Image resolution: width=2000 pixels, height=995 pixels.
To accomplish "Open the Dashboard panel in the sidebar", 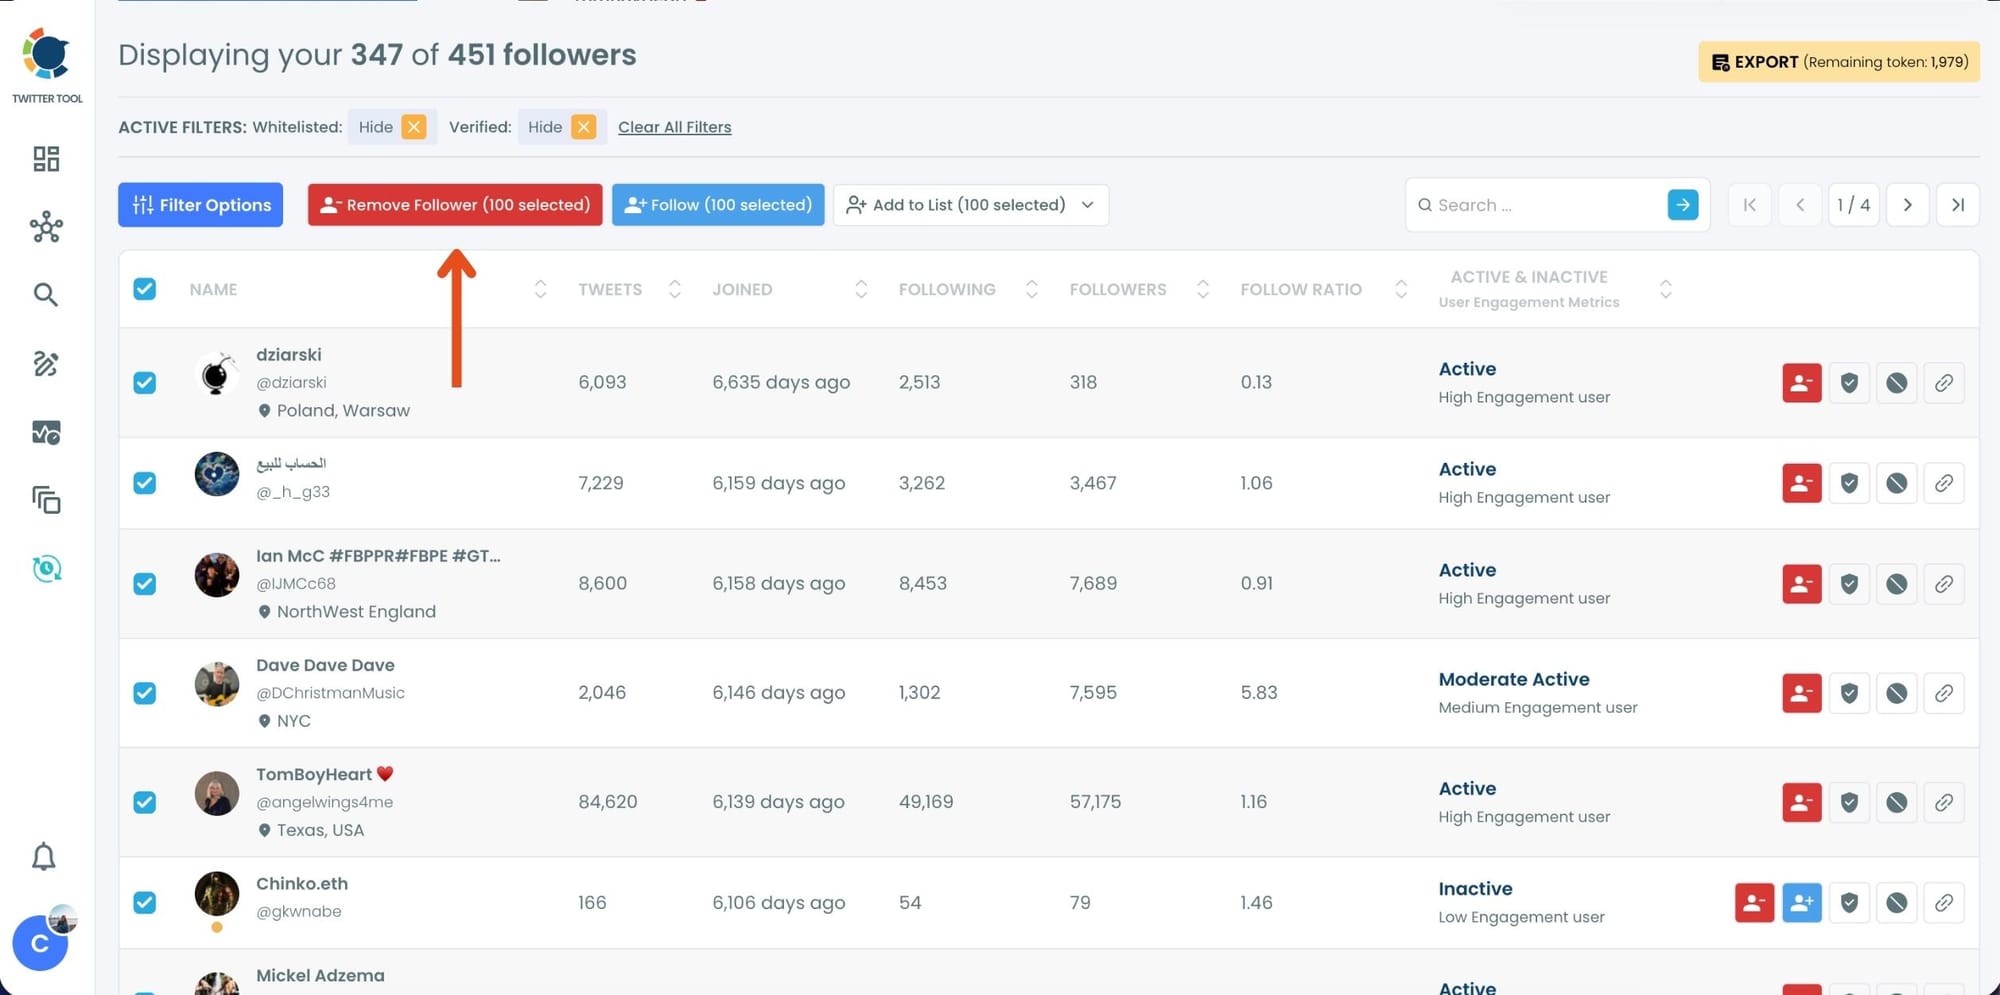I will click(46, 158).
